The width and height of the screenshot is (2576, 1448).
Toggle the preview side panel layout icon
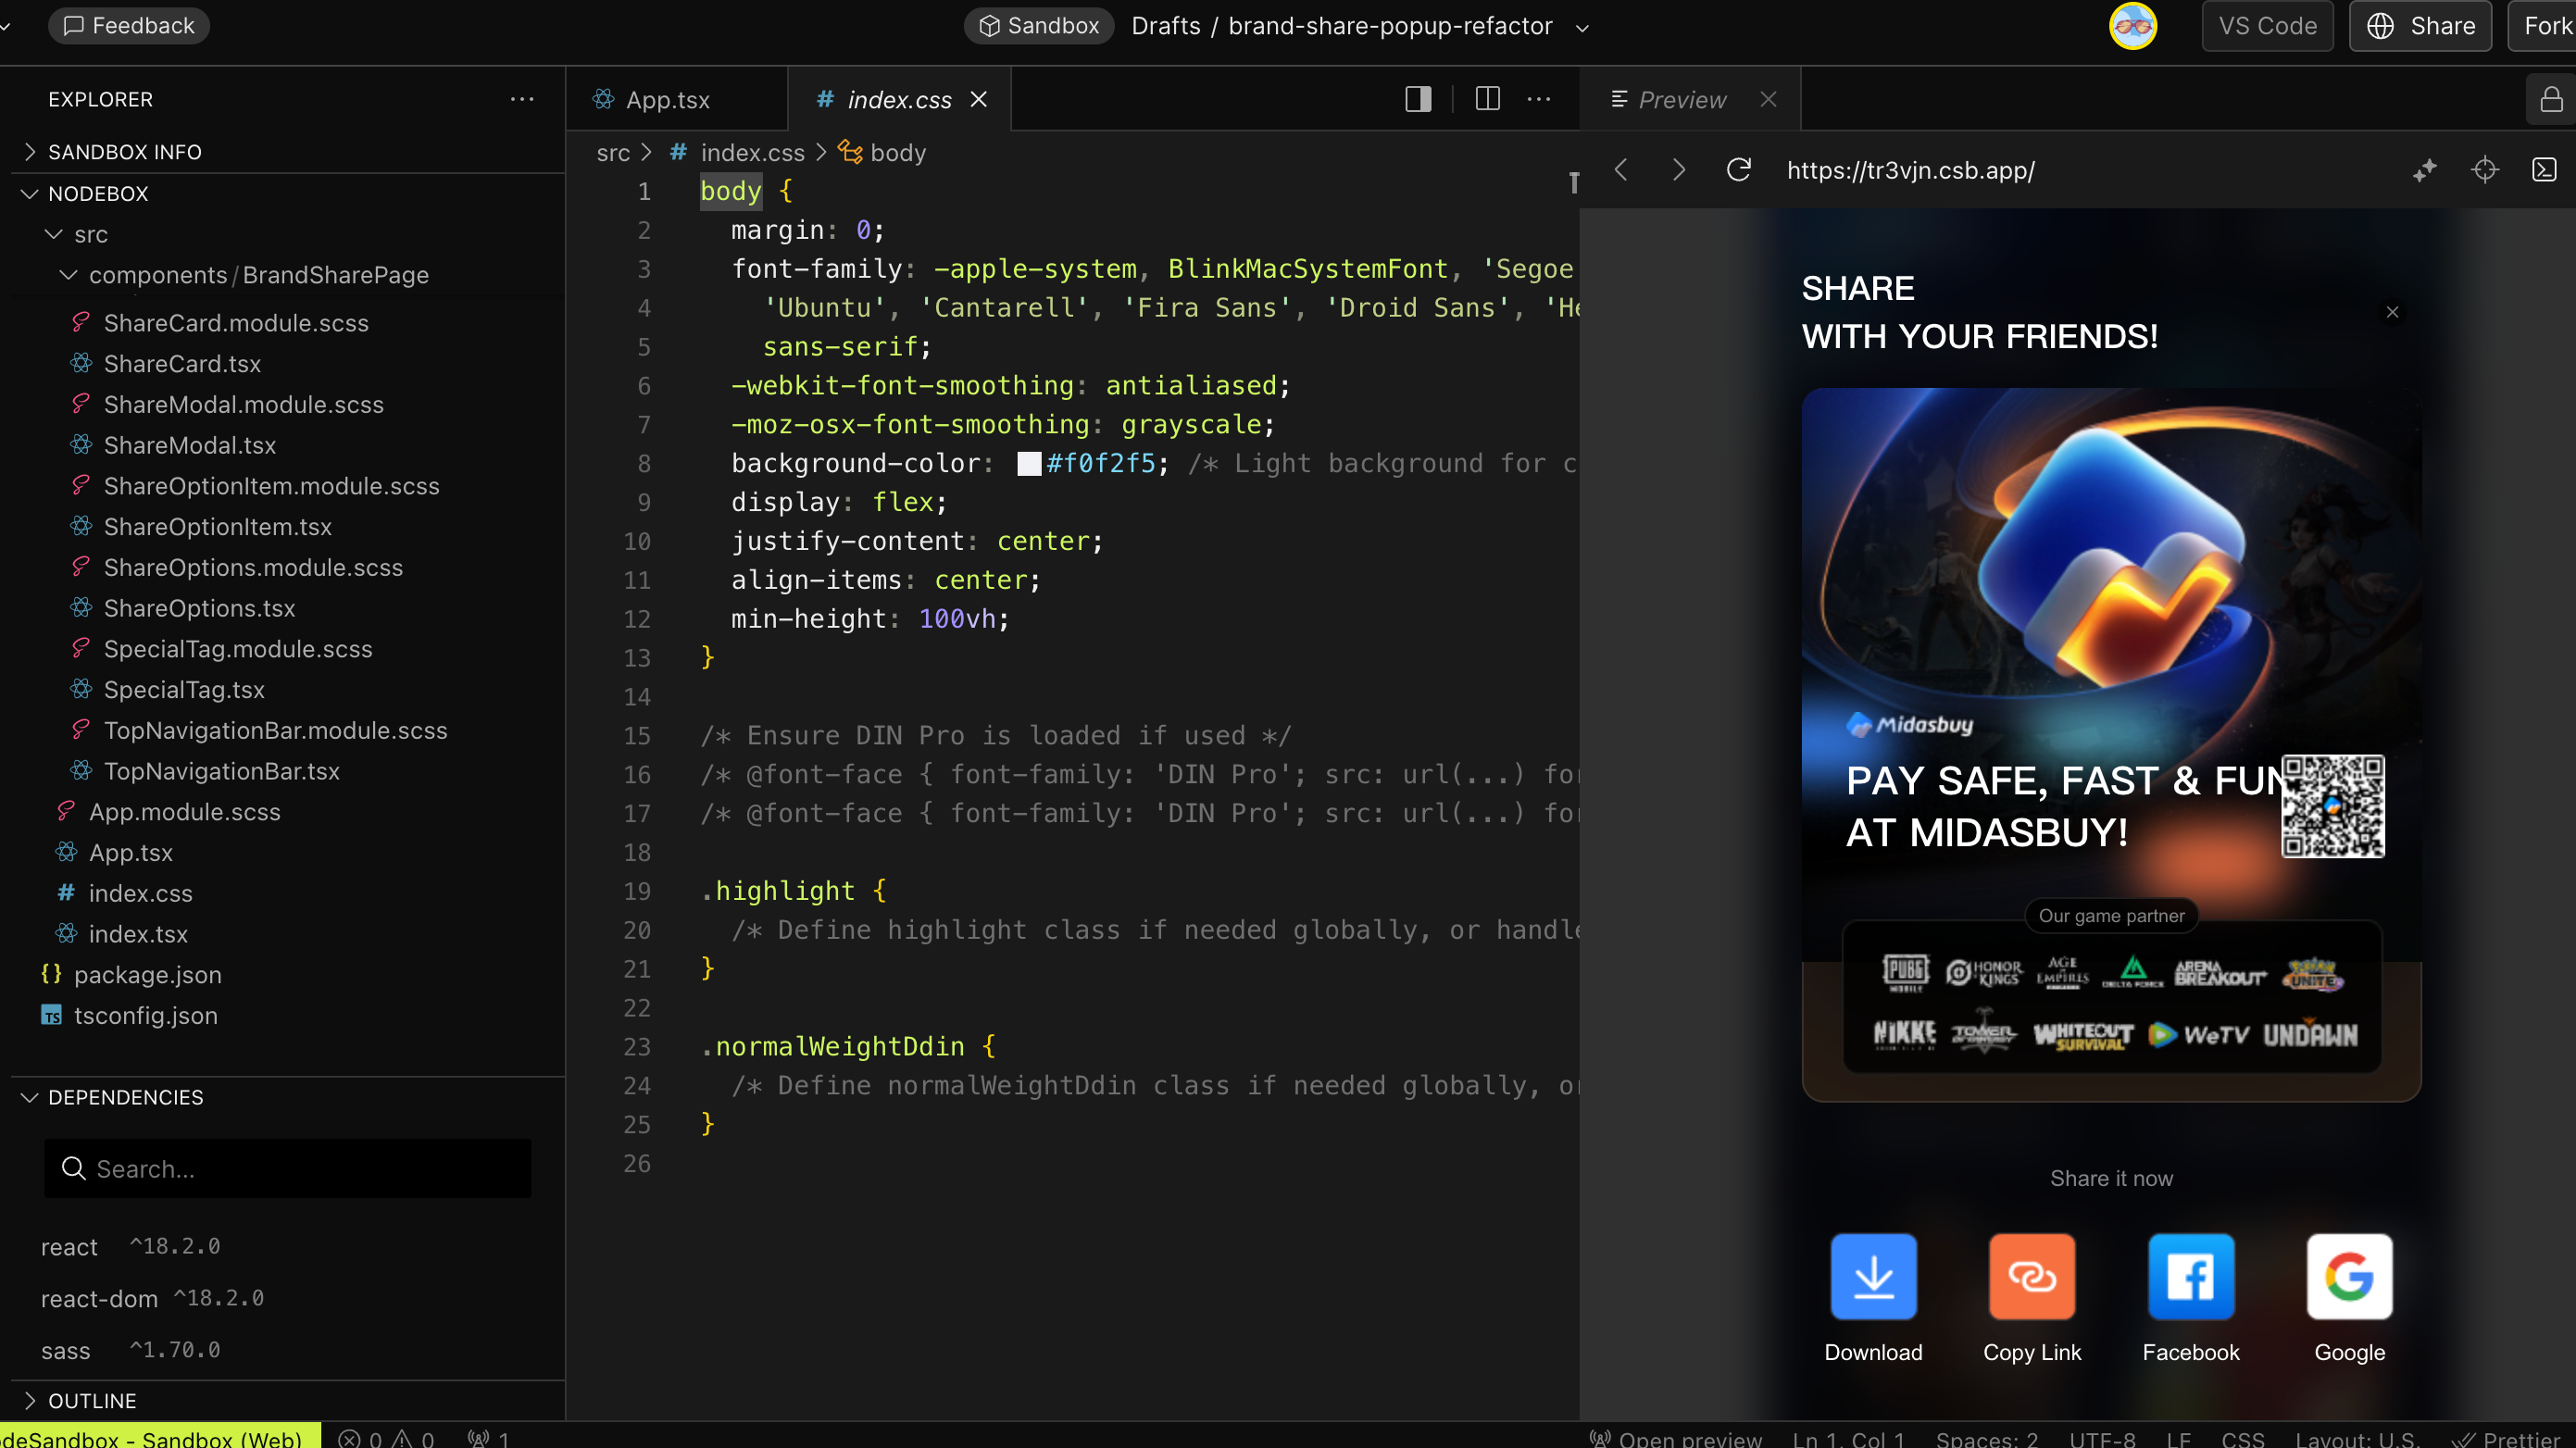1418,99
